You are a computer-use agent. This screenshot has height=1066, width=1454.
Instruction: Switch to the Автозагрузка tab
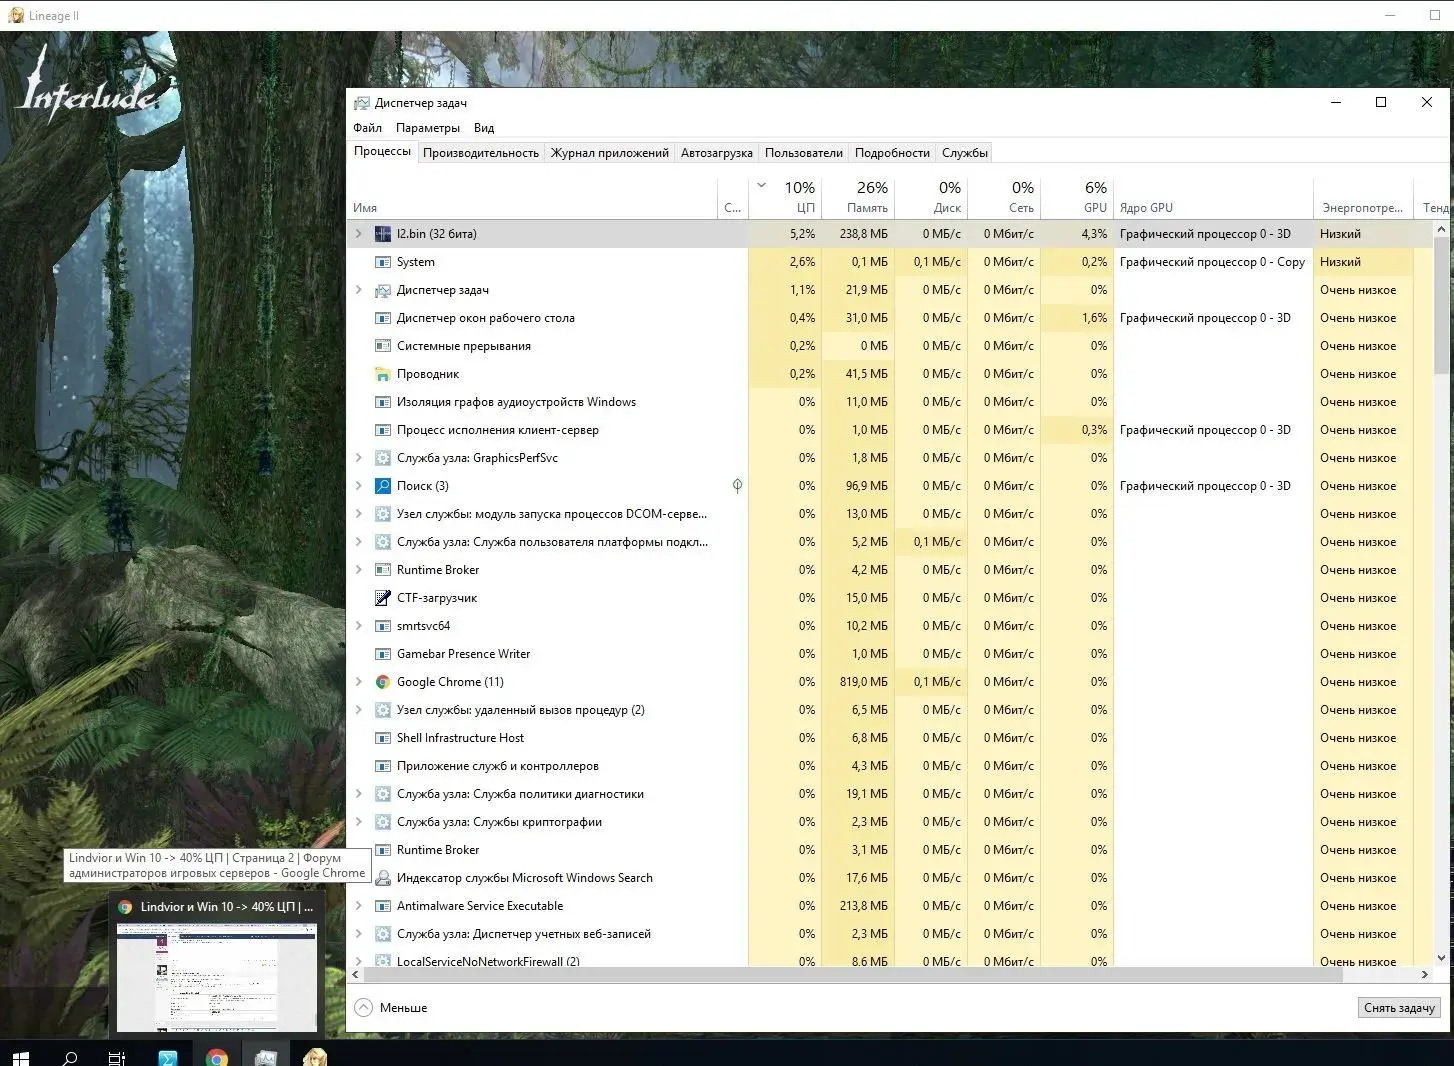[717, 153]
